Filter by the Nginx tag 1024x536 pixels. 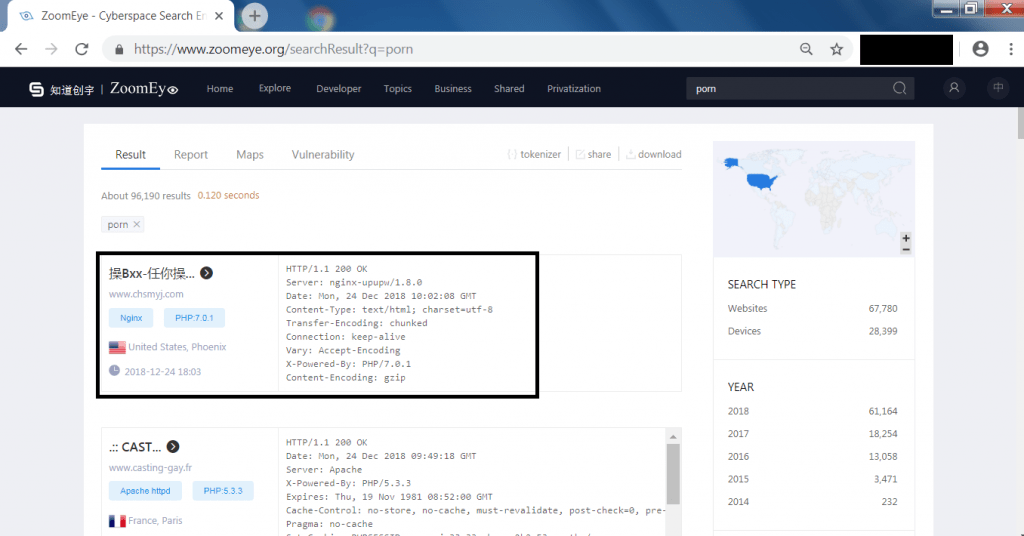click(x=131, y=318)
